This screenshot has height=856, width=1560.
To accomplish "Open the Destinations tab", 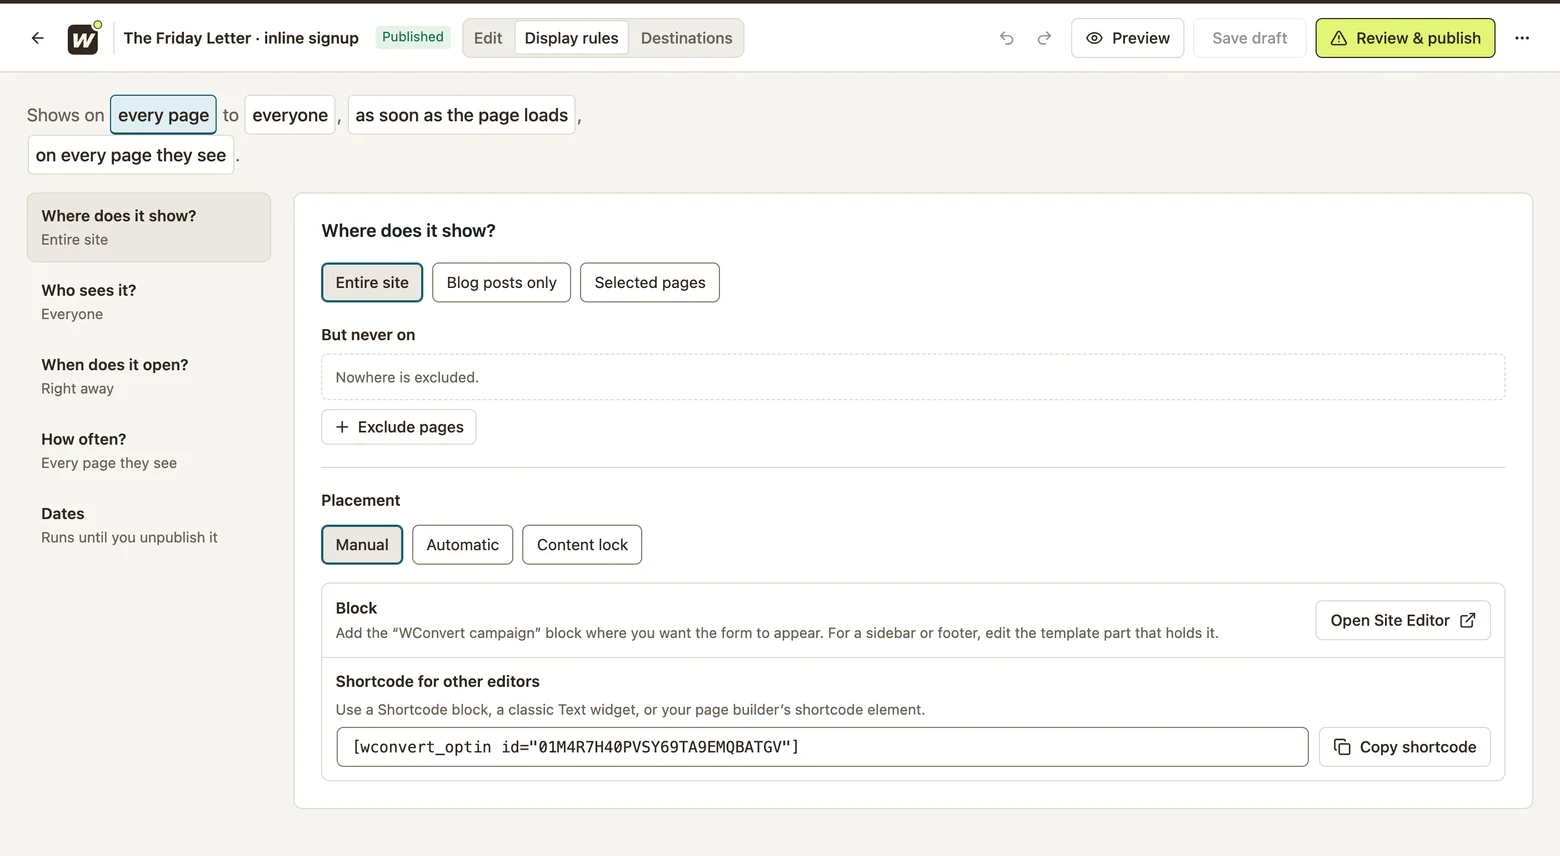I will 686,38.
